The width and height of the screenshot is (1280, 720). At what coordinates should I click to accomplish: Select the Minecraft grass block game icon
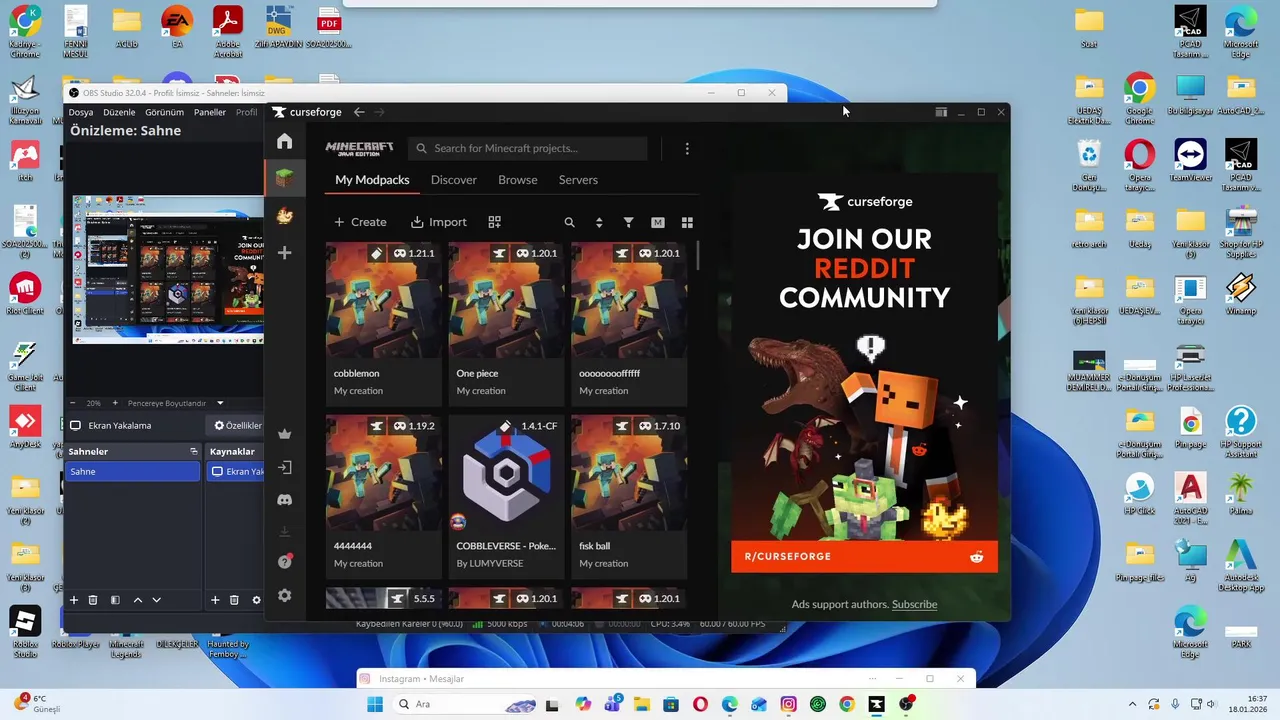click(x=285, y=178)
